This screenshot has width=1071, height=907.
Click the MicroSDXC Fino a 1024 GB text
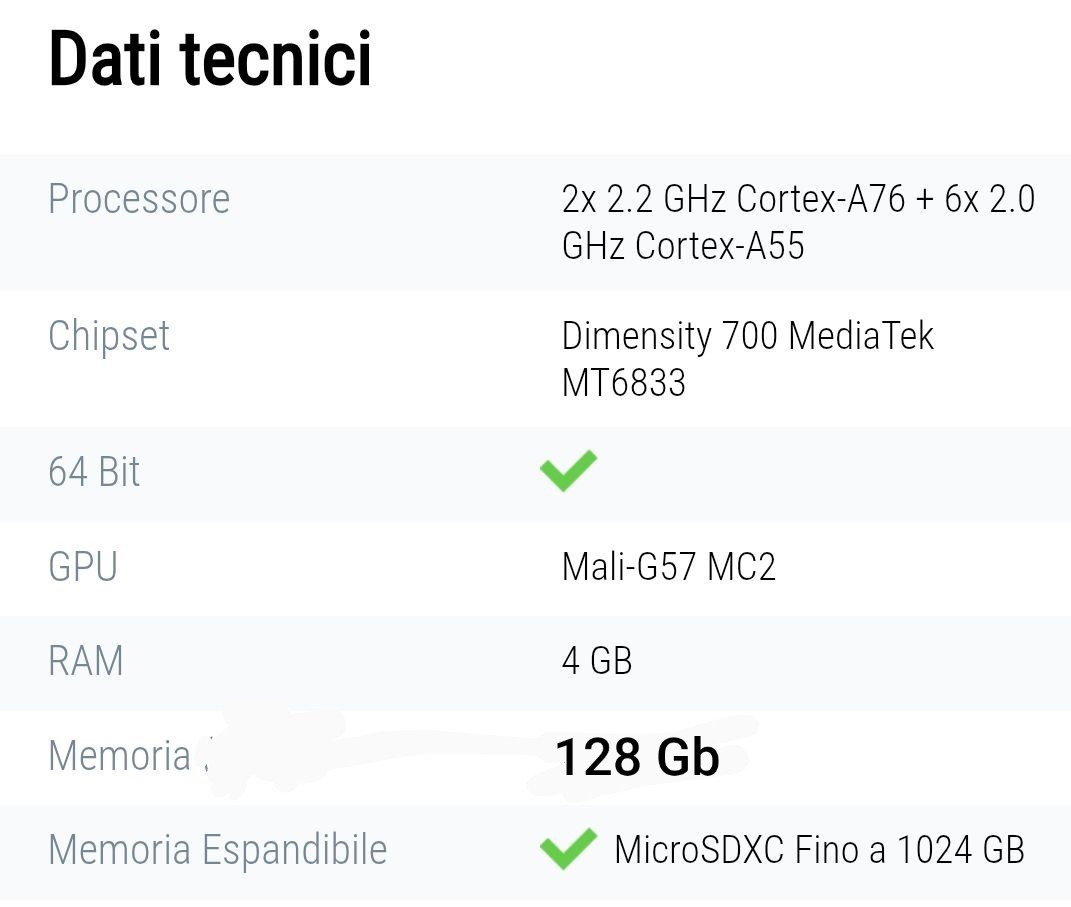coord(820,850)
